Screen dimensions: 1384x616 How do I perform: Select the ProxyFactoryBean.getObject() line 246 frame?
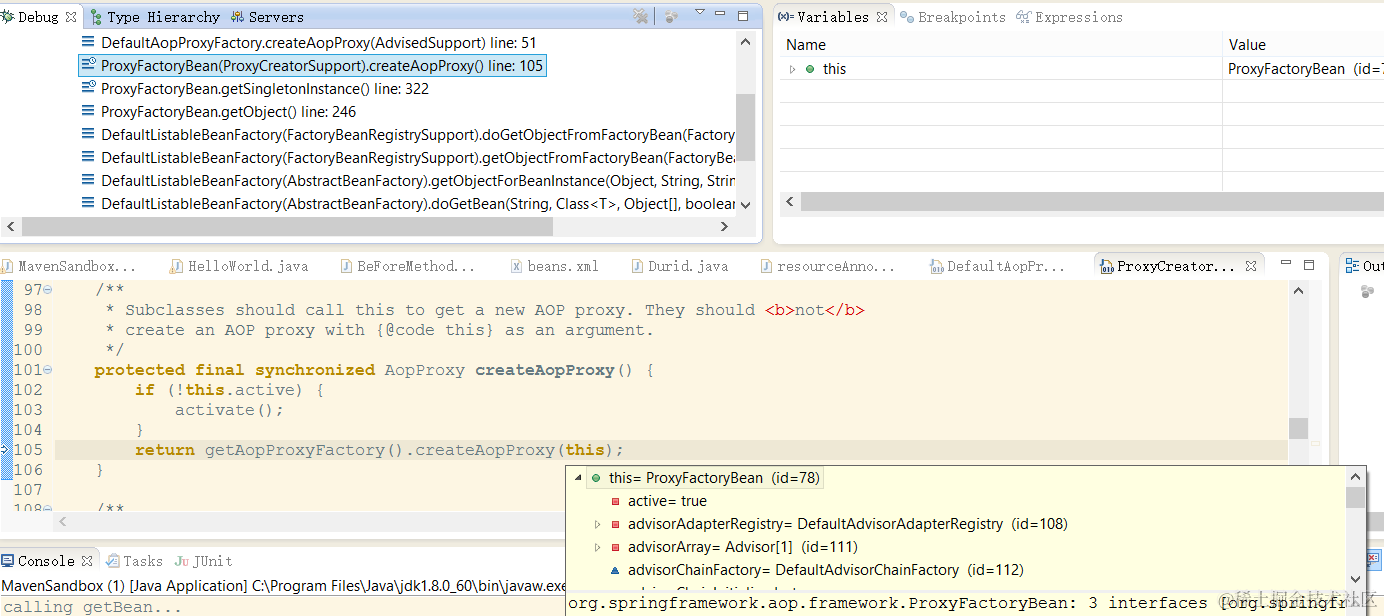[218, 112]
